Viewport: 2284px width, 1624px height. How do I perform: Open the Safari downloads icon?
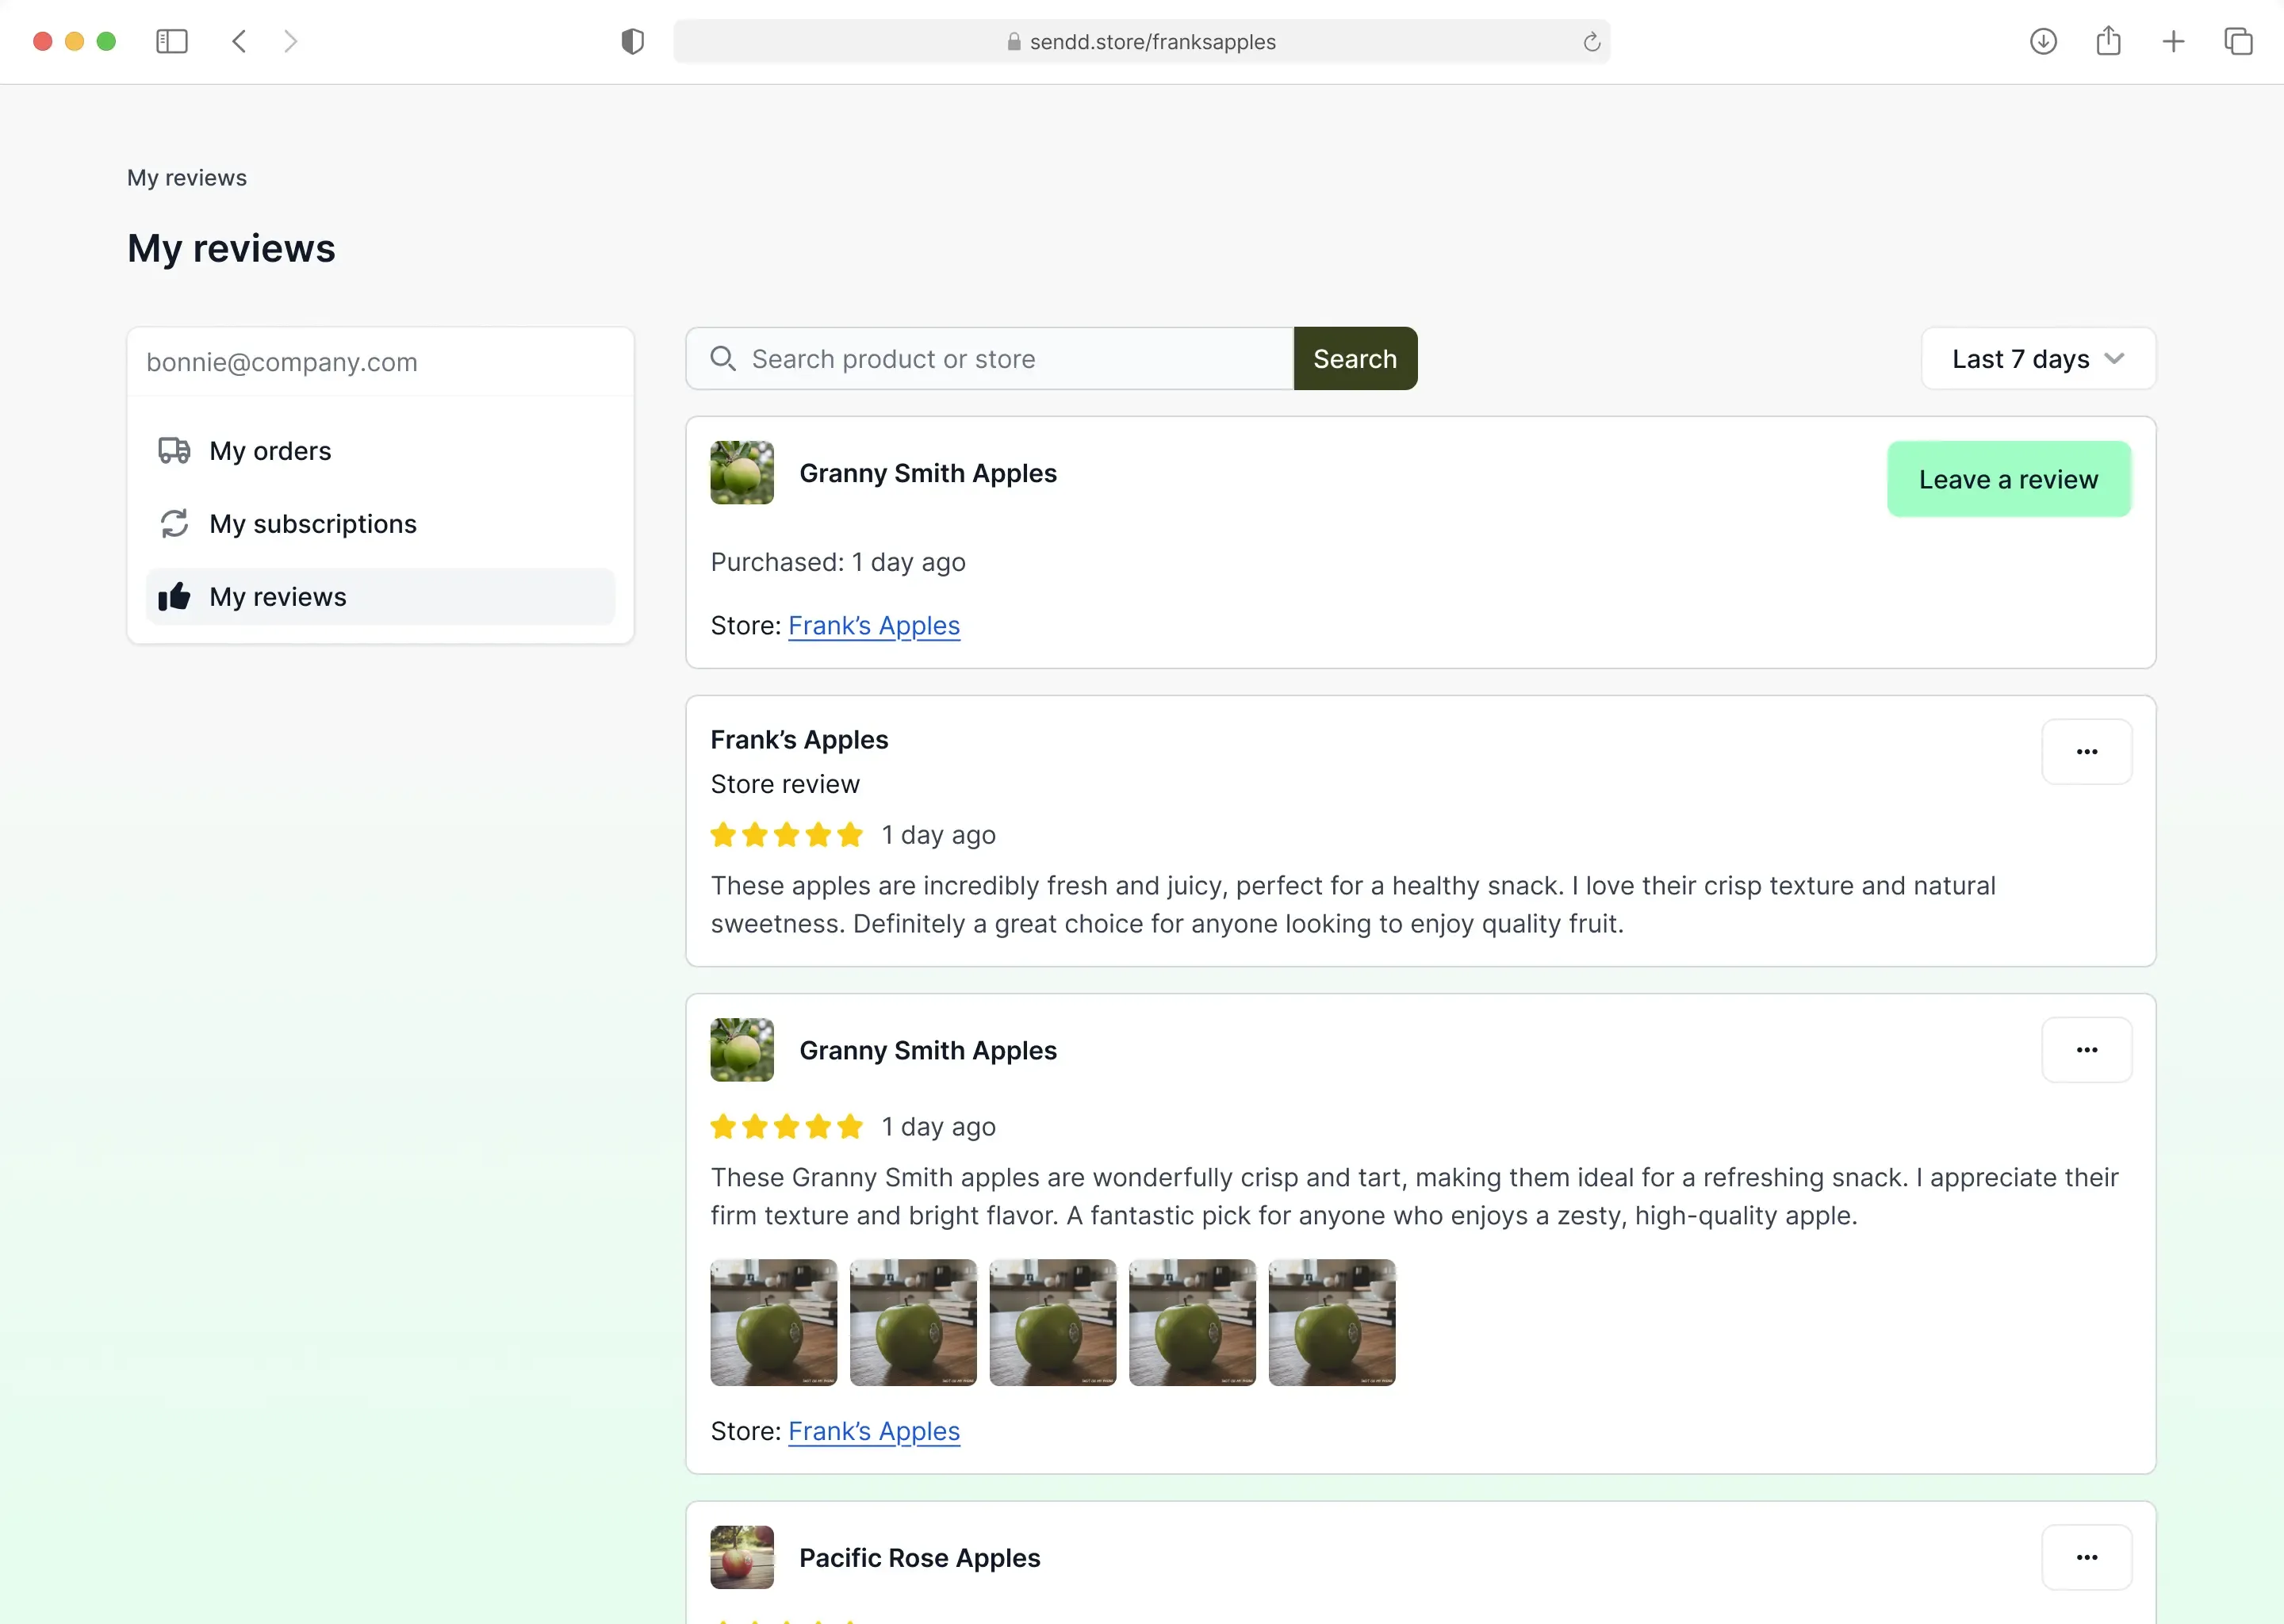pos(2043,41)
